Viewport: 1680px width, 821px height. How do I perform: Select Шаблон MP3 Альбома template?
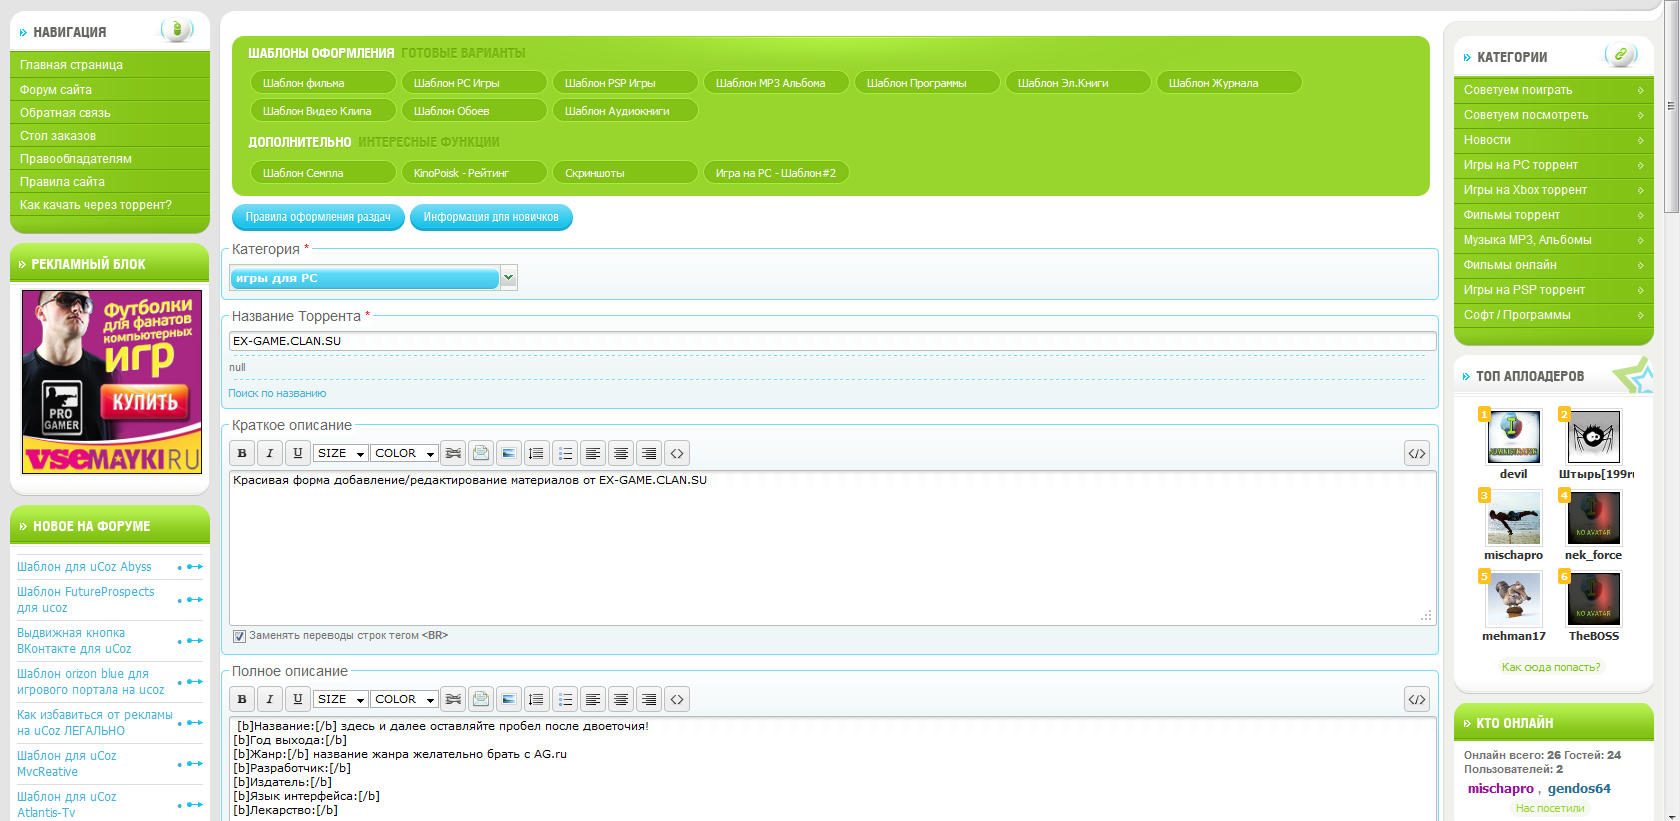tap(776, 83)
